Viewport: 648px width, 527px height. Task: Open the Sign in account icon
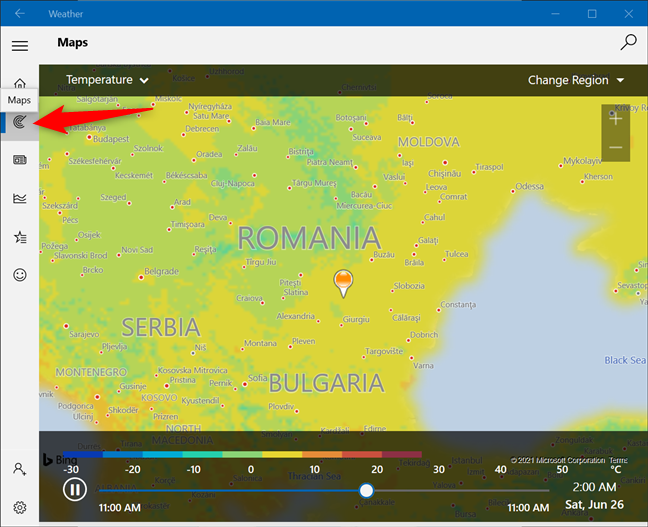(20, 469)
